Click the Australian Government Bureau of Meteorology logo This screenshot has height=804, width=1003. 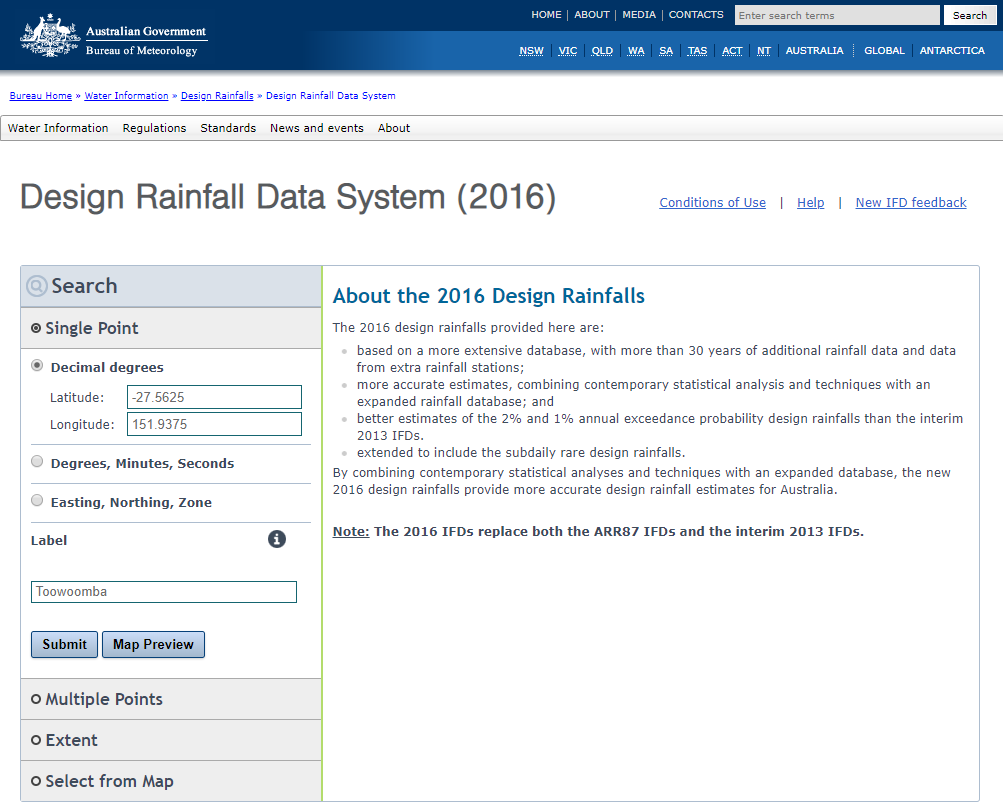pos(114,36)
